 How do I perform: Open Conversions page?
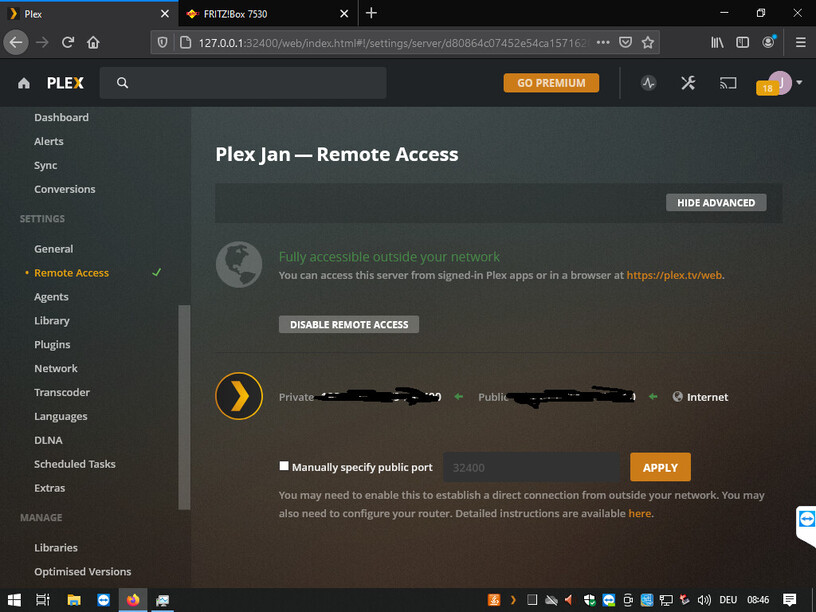(x=65, y=189)
